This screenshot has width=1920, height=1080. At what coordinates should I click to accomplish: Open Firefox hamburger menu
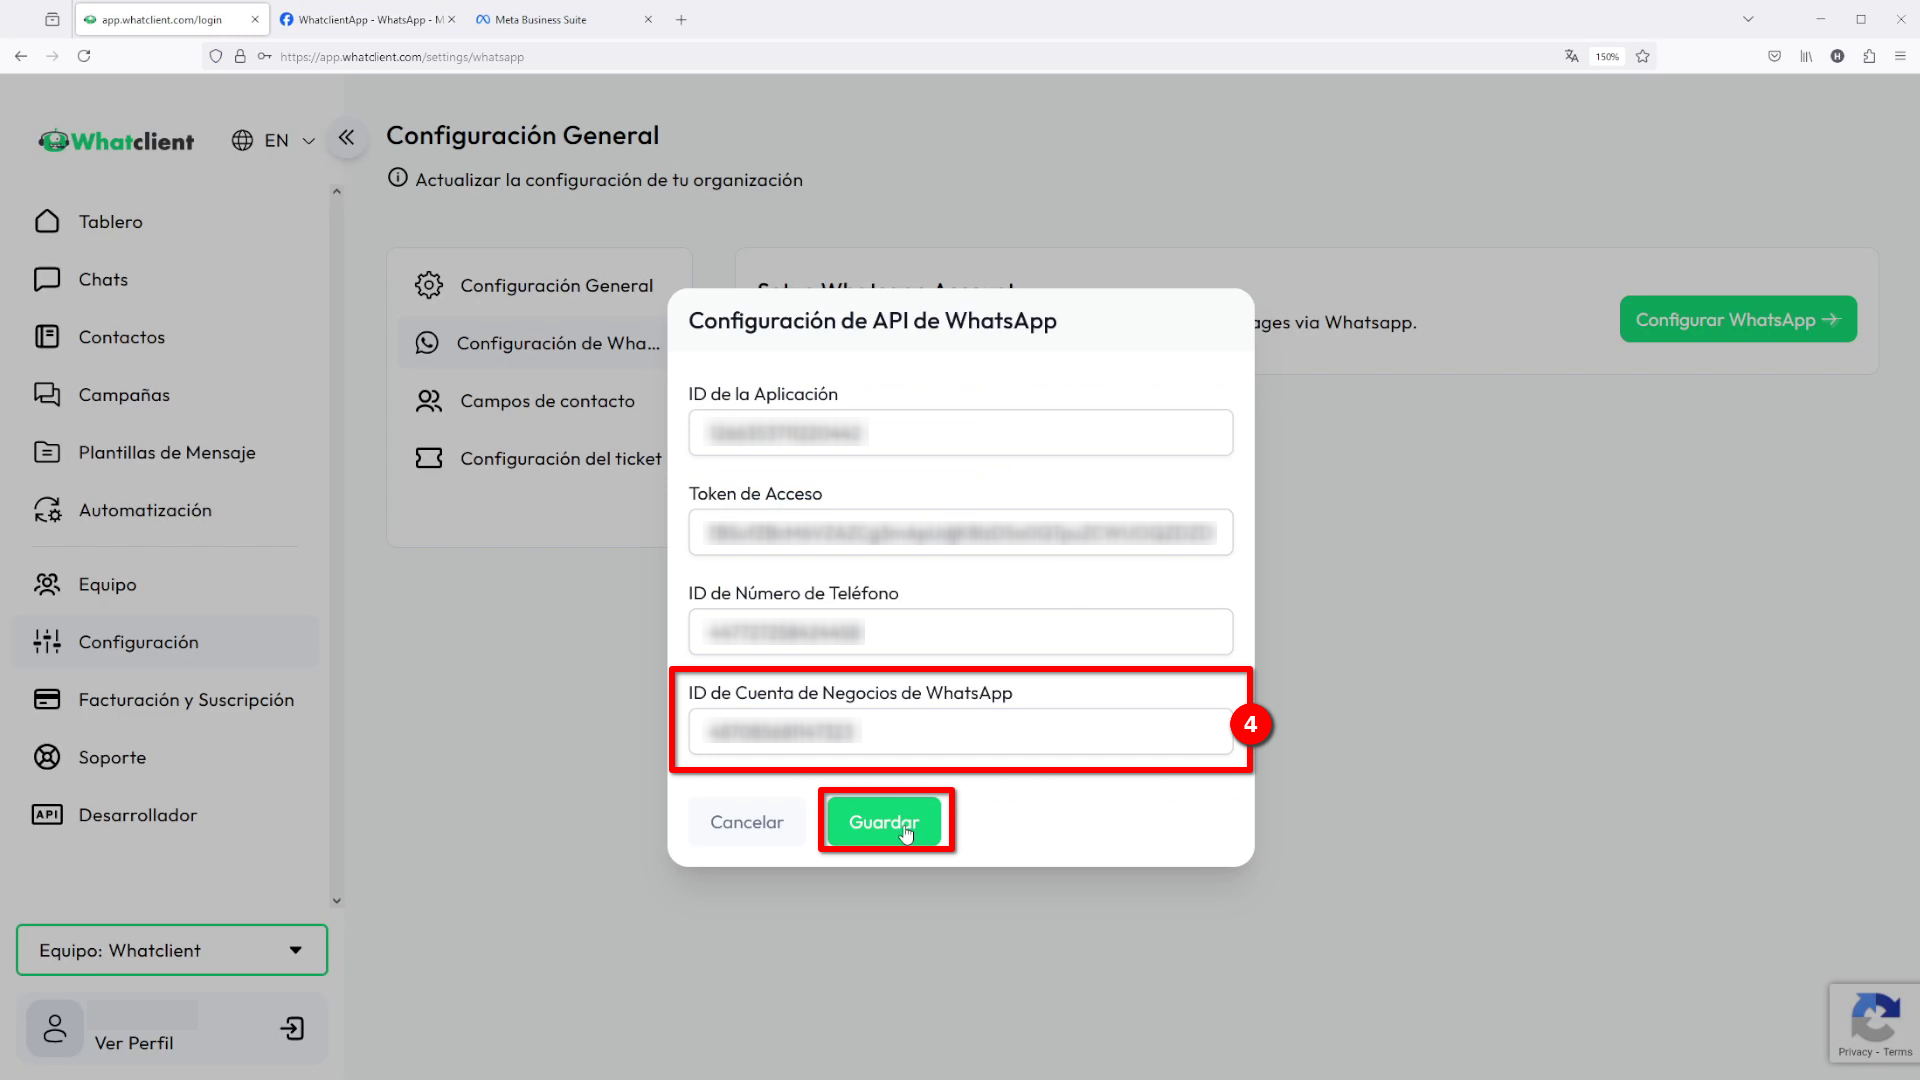coord(1900,56)
